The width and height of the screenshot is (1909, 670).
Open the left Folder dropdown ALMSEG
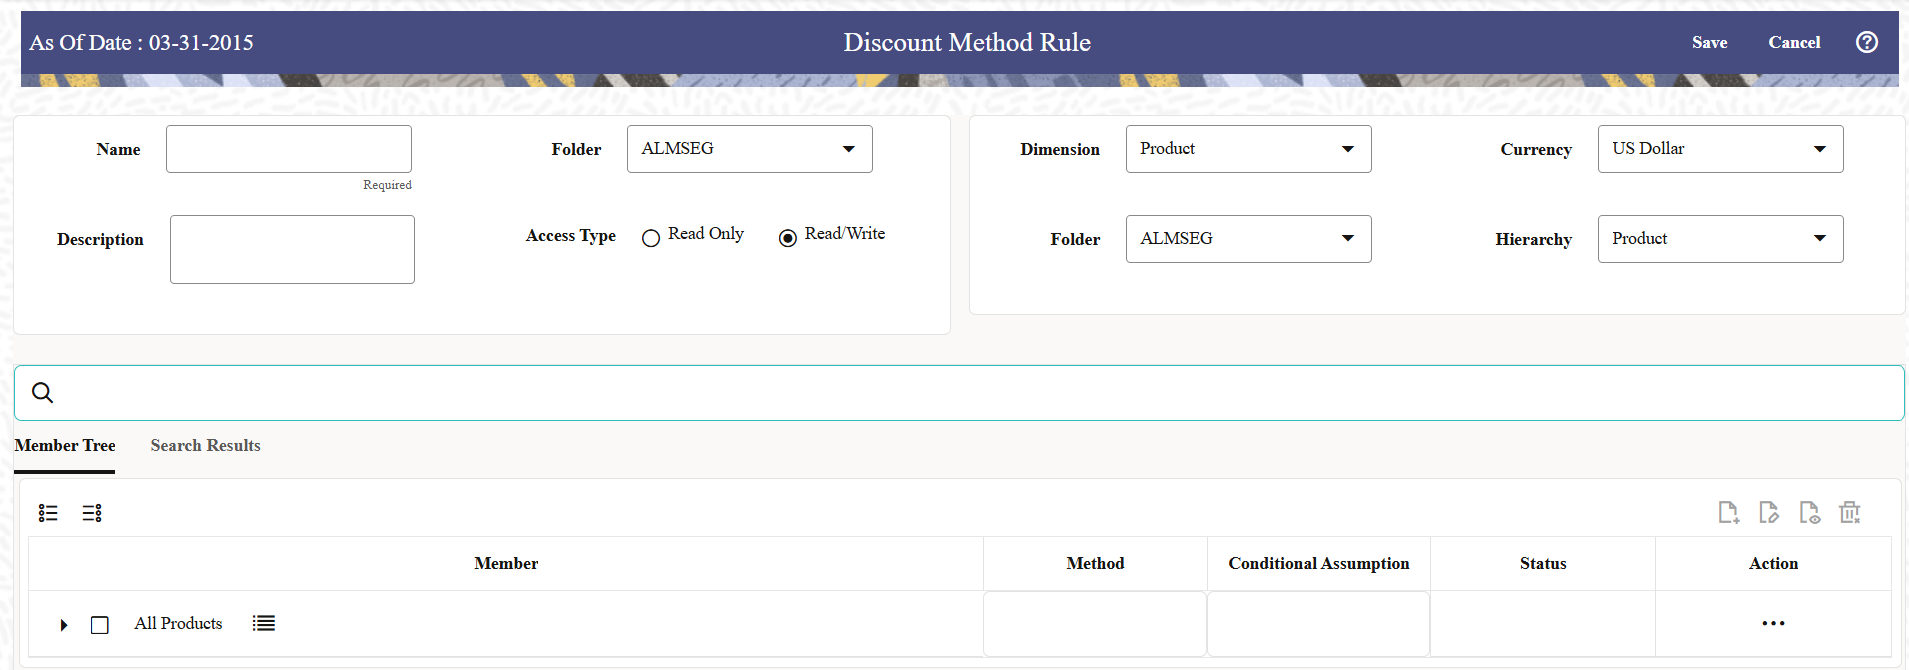(749, 149)
